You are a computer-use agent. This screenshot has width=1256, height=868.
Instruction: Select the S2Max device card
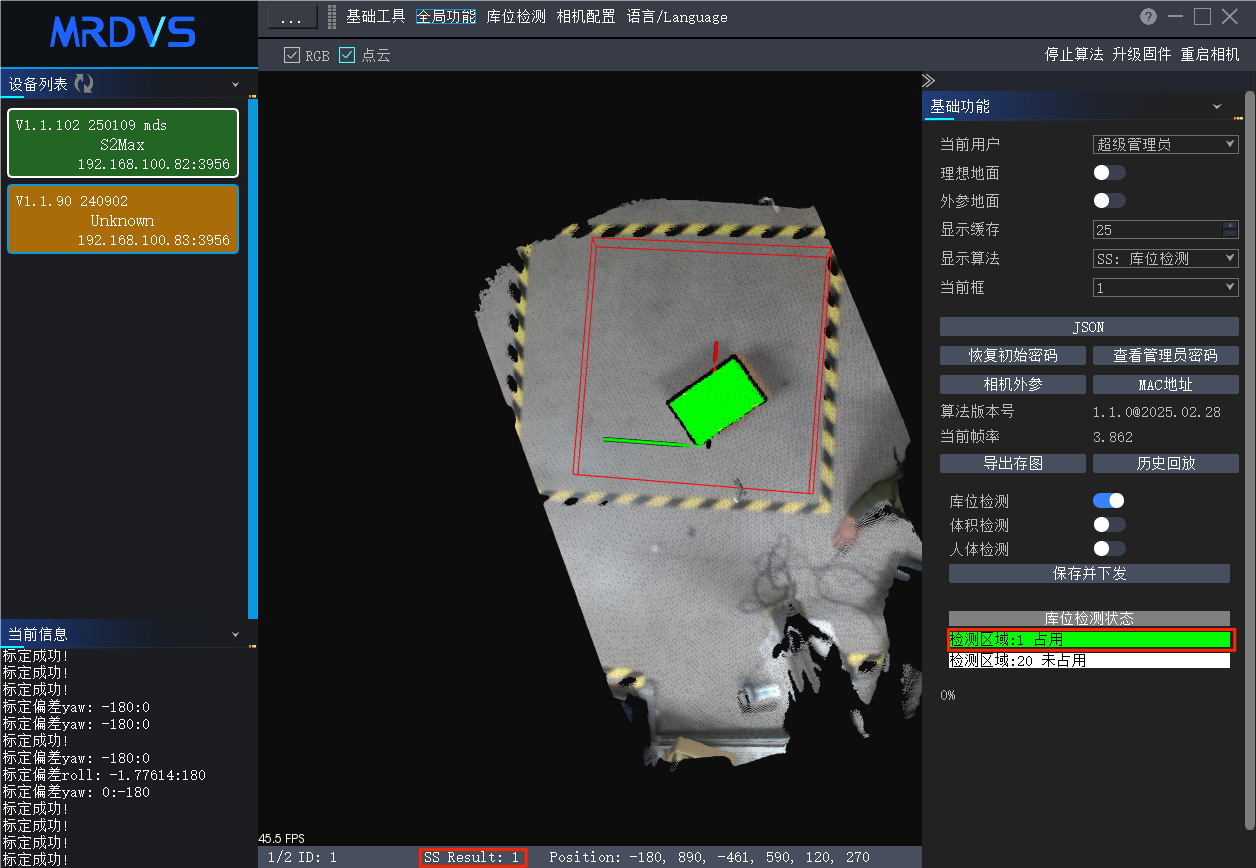tap(123, 143)
